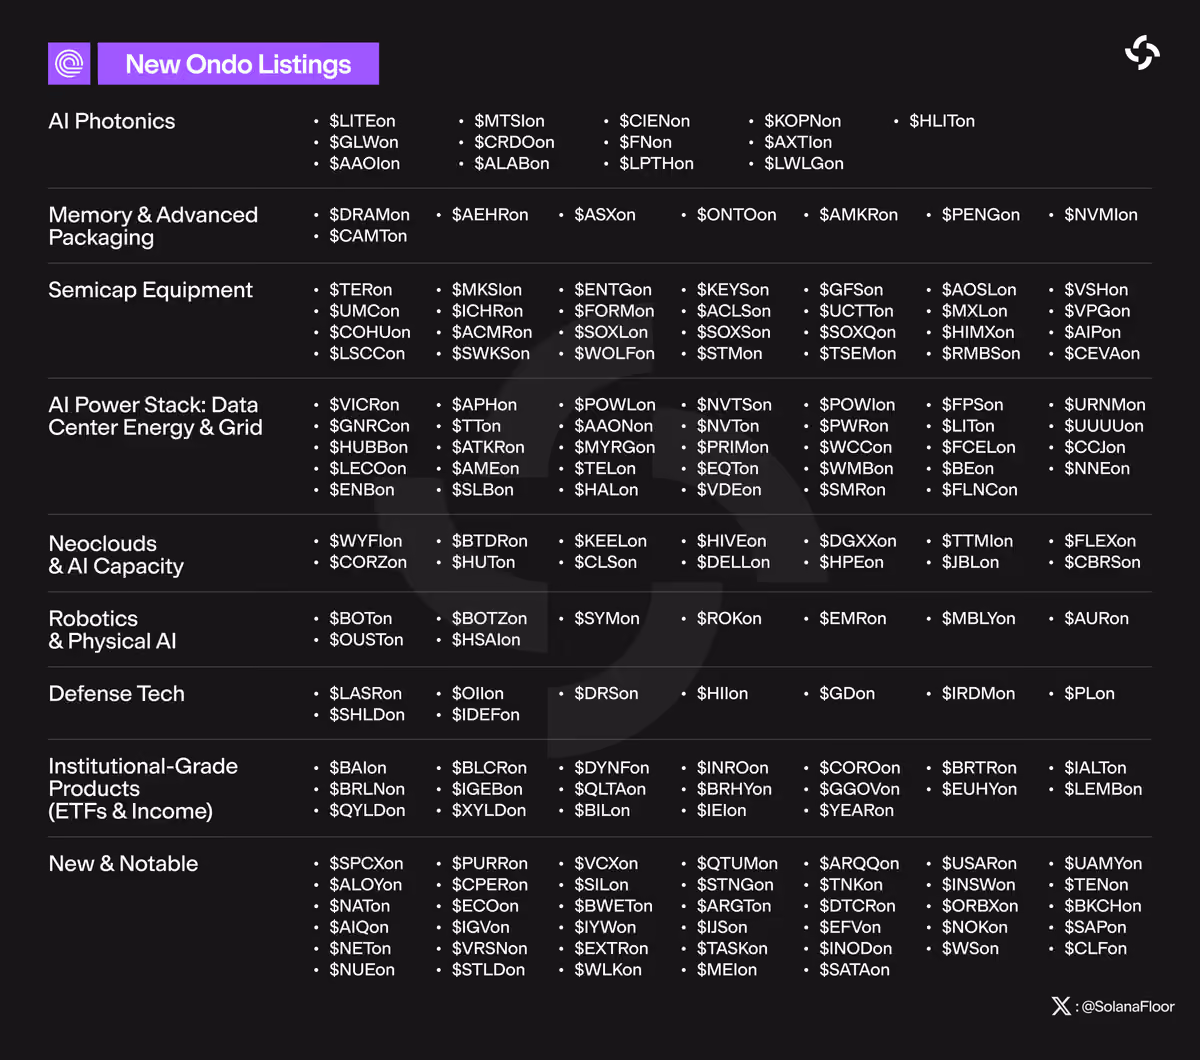Click the $DELLon ticker
The height and width of the screenshot is (1060, 1200).
point(734,562)
